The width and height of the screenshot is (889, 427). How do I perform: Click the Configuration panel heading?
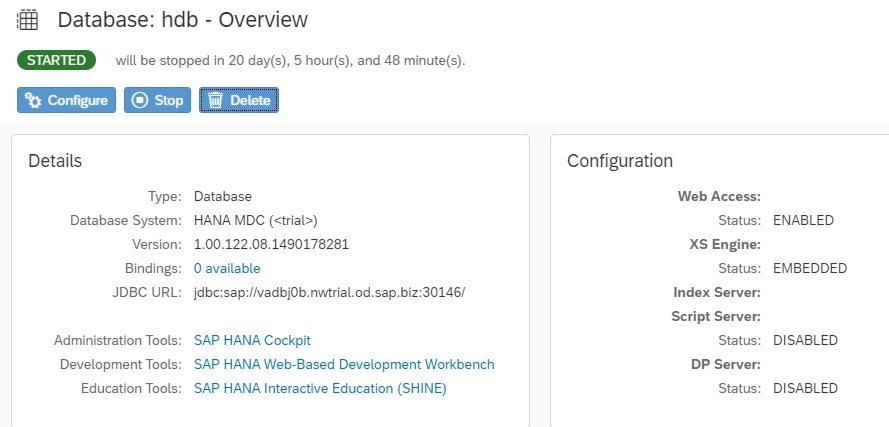coord(620,161)
